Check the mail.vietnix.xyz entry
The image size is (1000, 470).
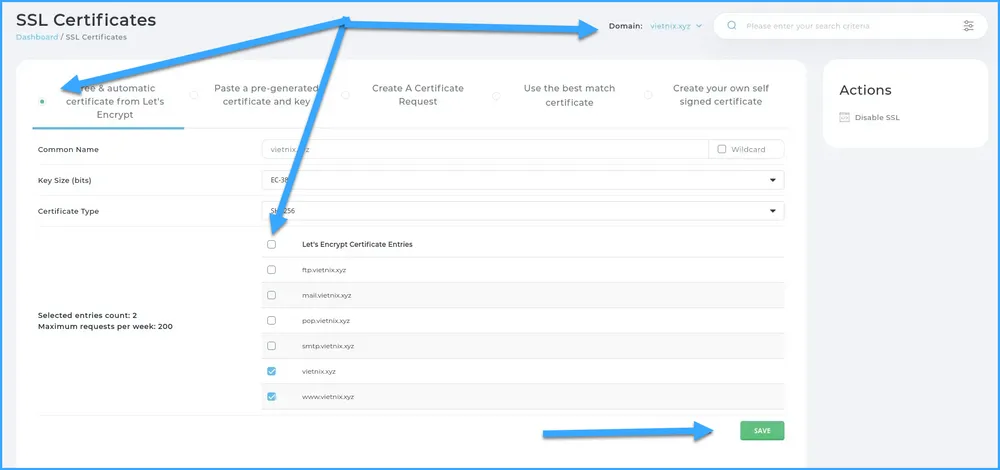point(272,295)
